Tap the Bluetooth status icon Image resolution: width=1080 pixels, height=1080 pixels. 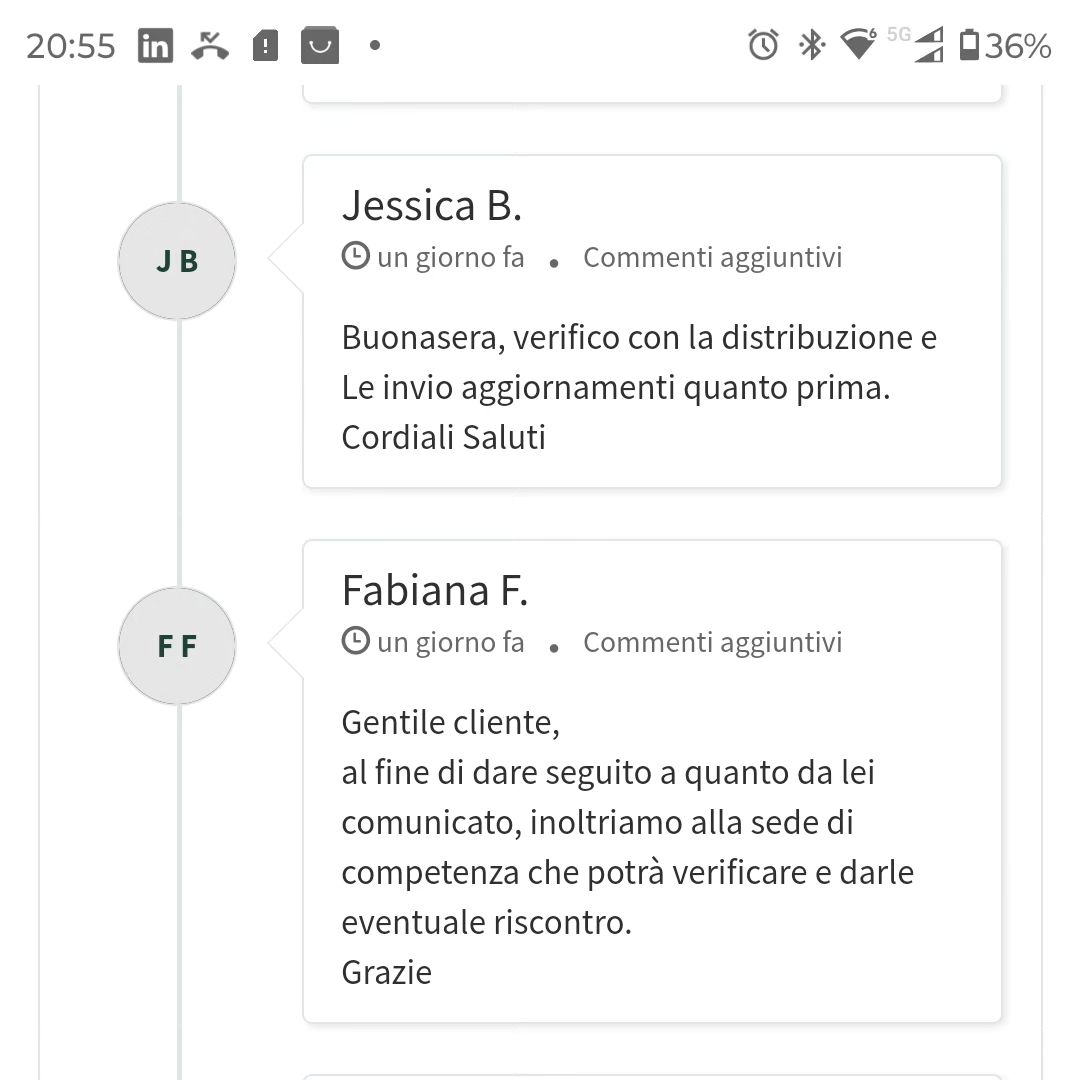(x=811, y=45)
